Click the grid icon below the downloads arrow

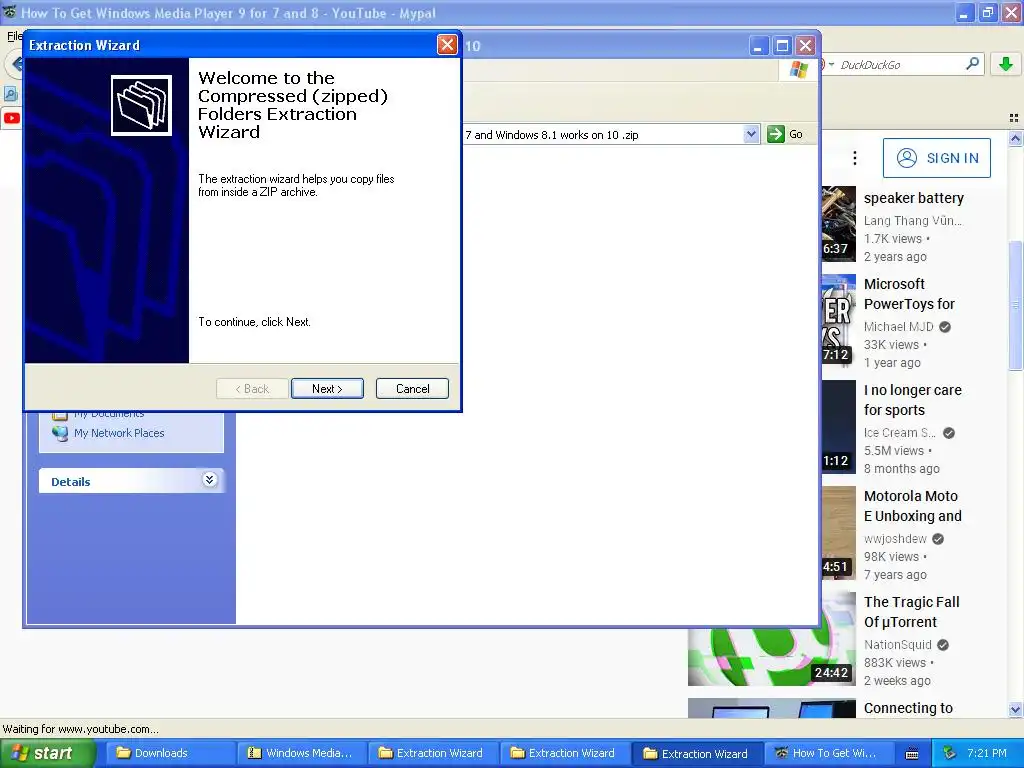[x=1014, y=118]
